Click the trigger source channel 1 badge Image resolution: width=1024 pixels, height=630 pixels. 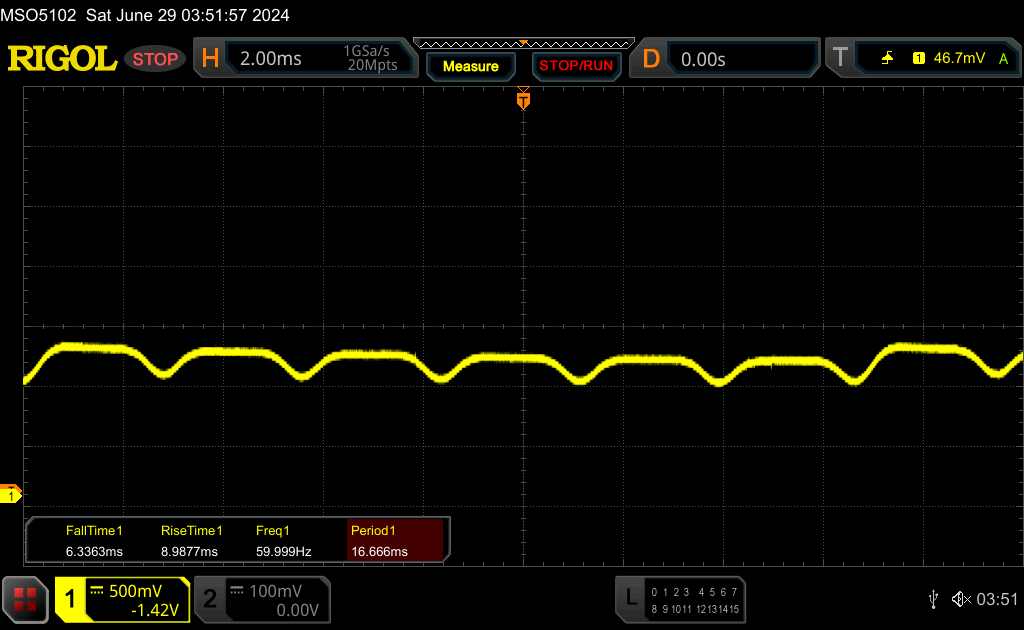(x=919, y=58)
